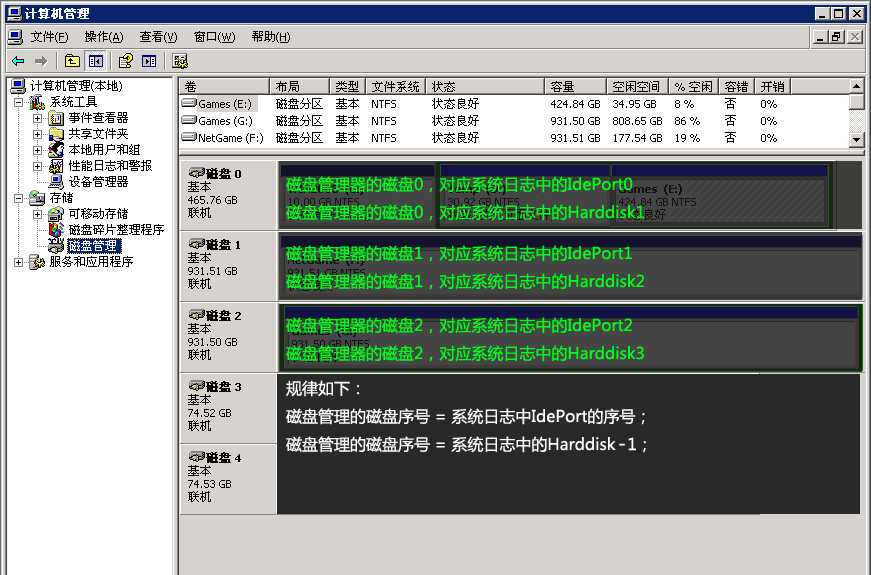This screenshot has height=575, width=871.
Task: Click the disk settings toolbar icon
Action: tap(180, 61)
